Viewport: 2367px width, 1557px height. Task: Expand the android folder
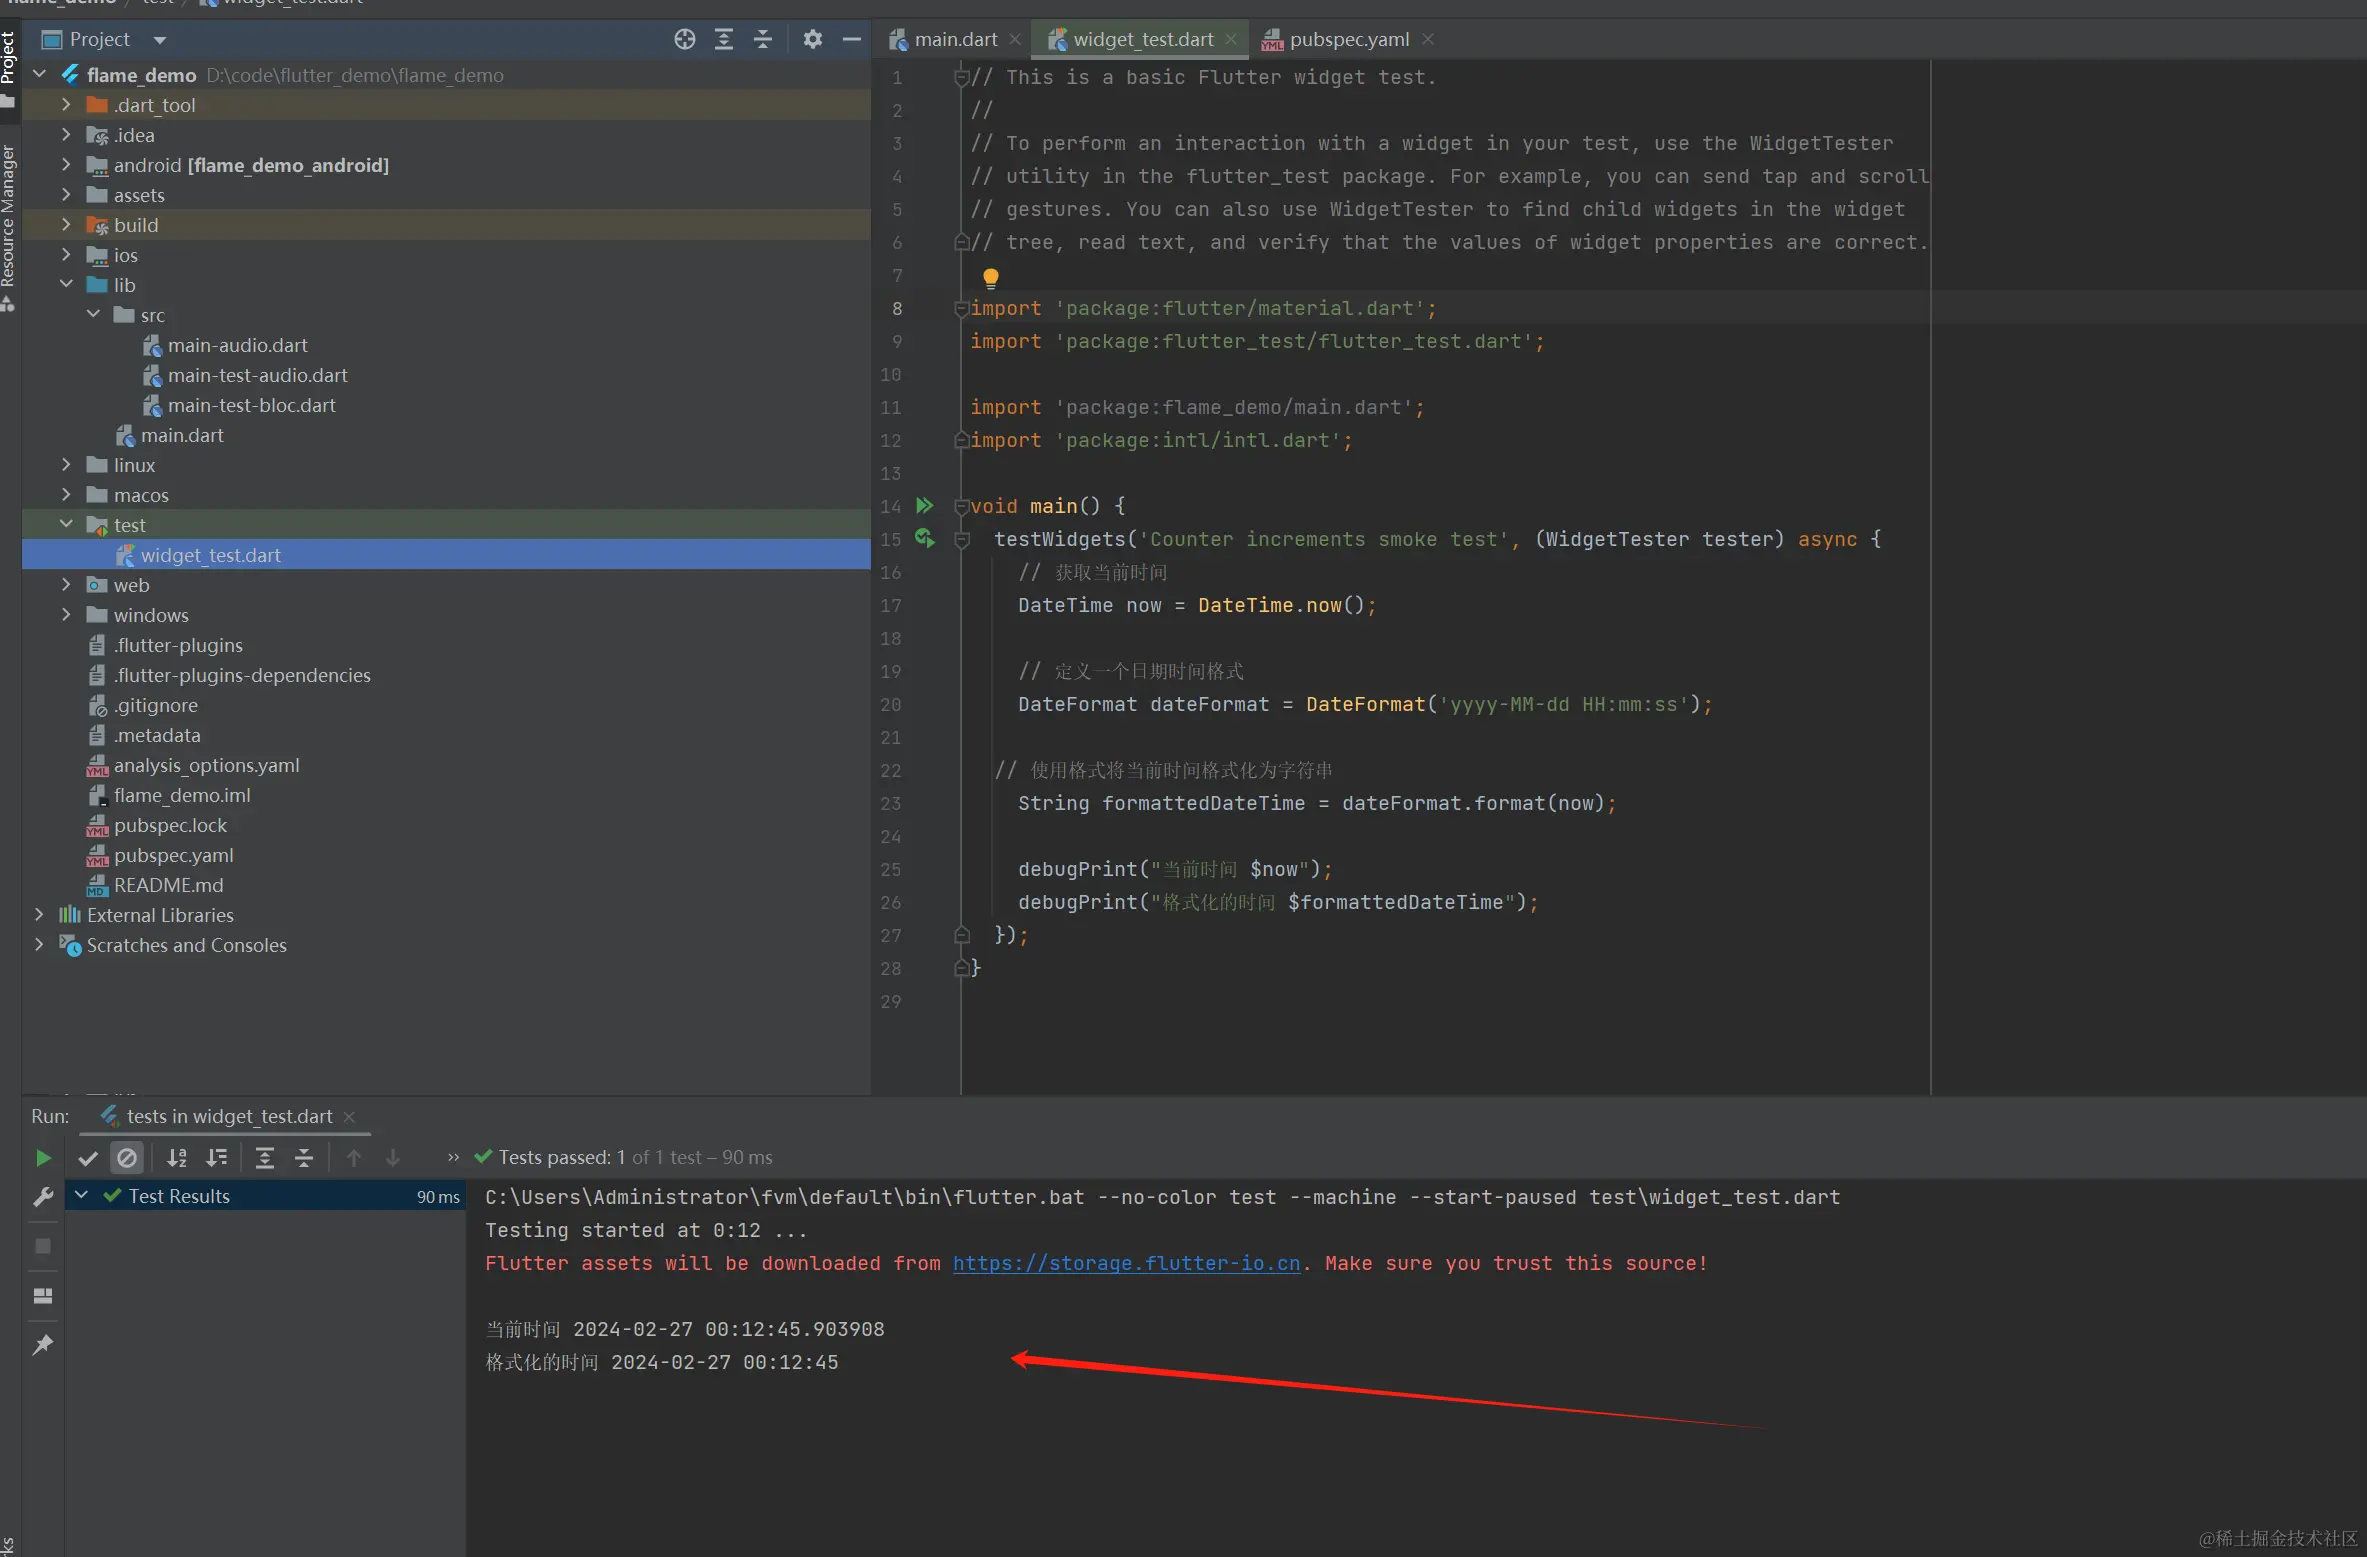pos(66,165)
